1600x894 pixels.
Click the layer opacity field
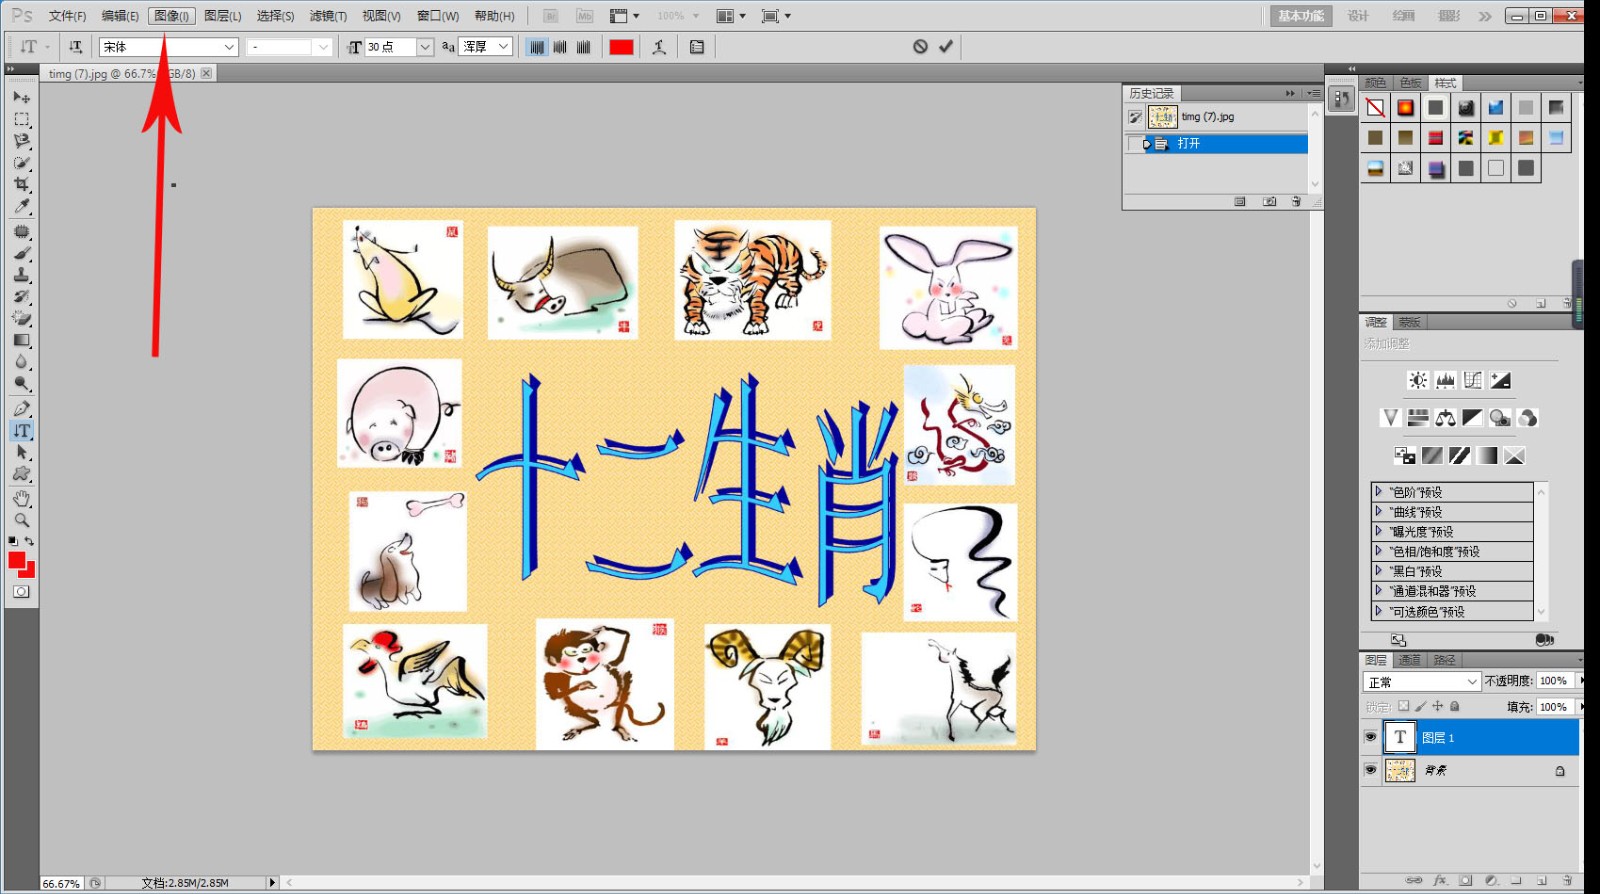1553,681
